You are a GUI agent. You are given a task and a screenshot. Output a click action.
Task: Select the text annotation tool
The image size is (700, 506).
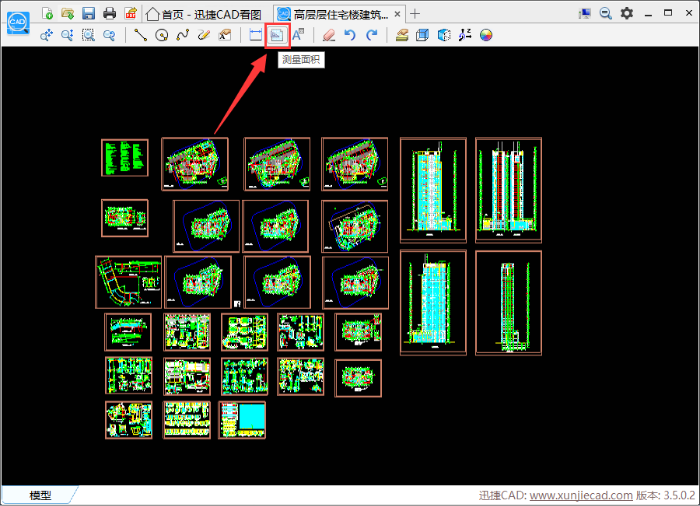click(x=298, y=35)
